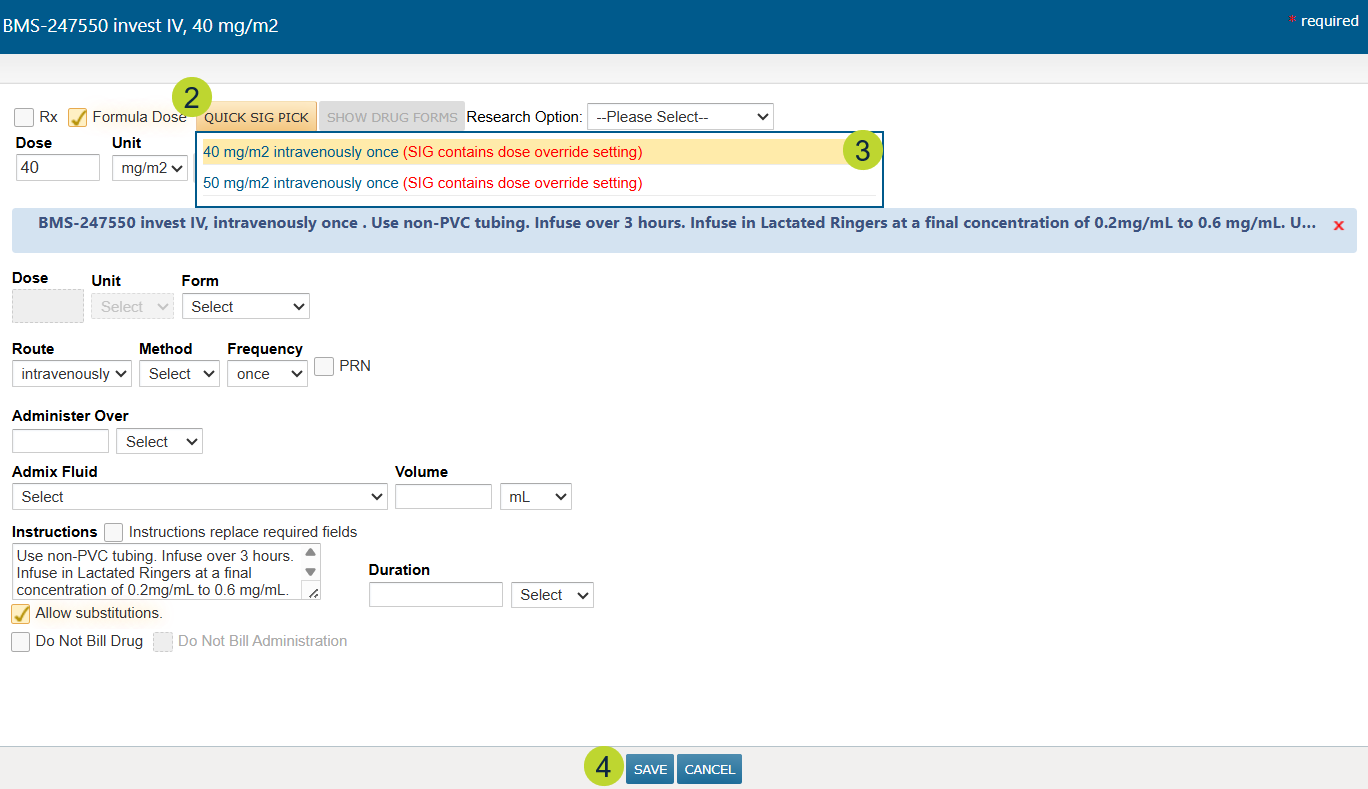Uncheck Allow substitutions
1368x789 pixels.
tap(21, 613)
